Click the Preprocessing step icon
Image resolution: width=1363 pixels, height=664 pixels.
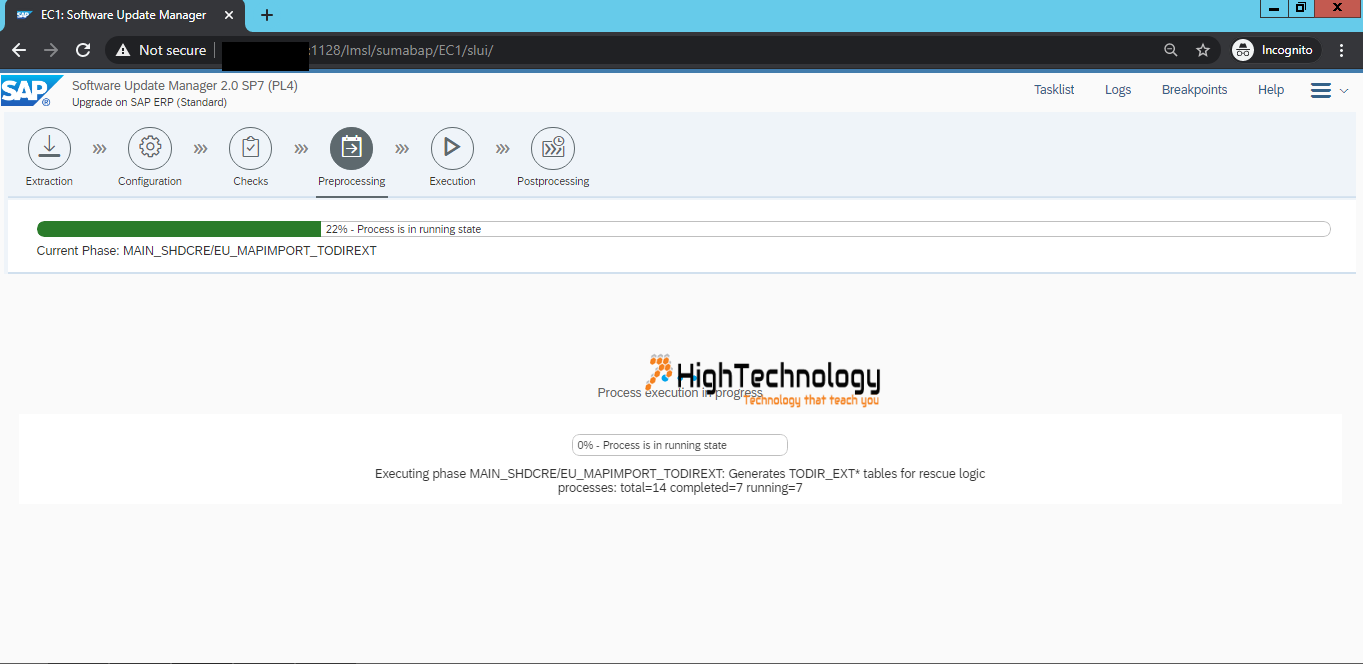click(x=352, y=148)
